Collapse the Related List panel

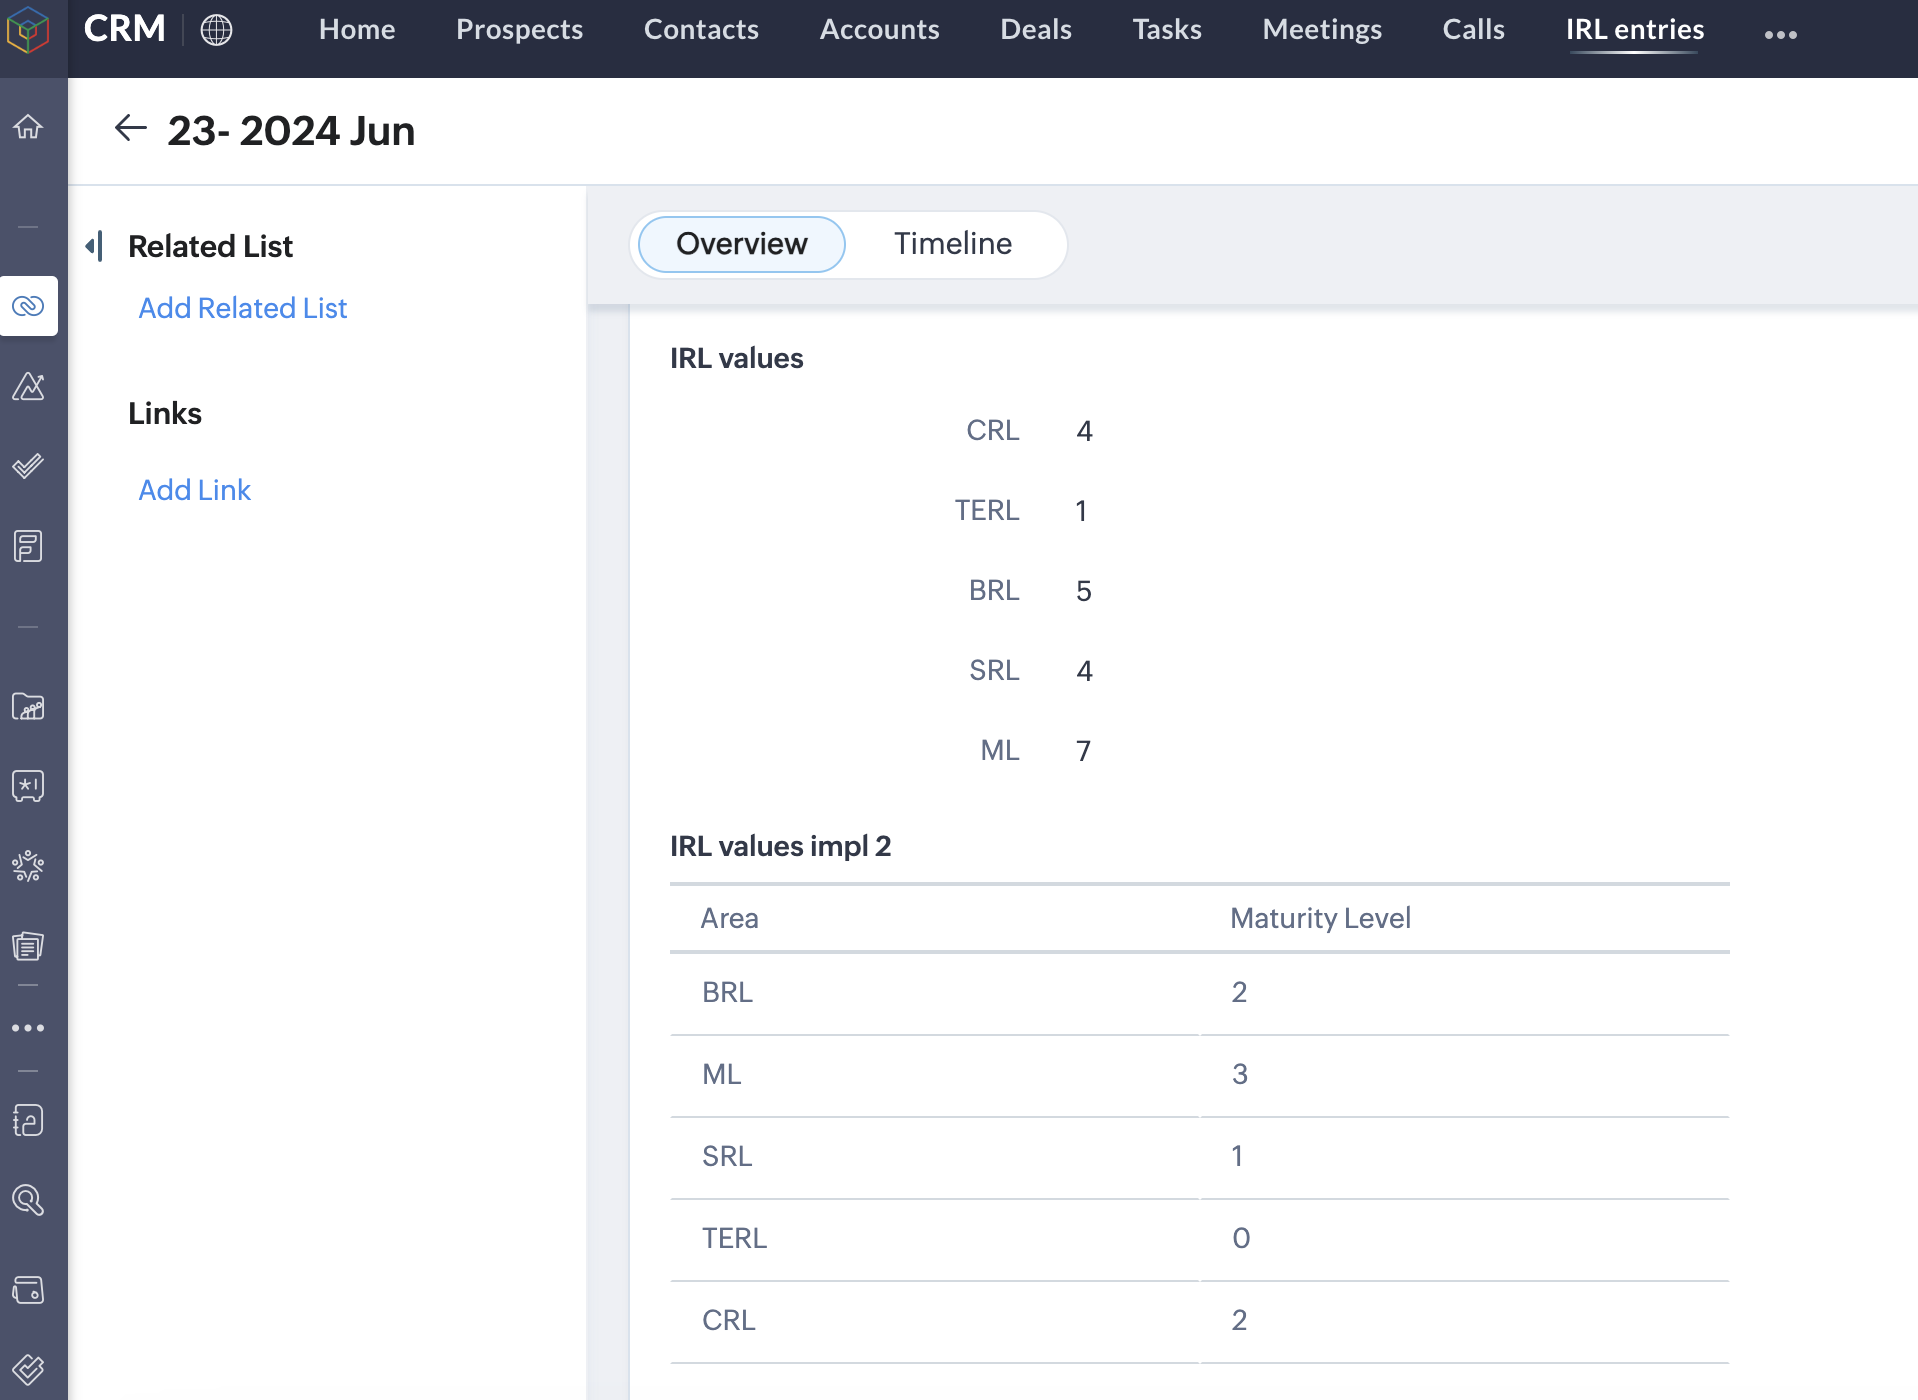(95, 246)
